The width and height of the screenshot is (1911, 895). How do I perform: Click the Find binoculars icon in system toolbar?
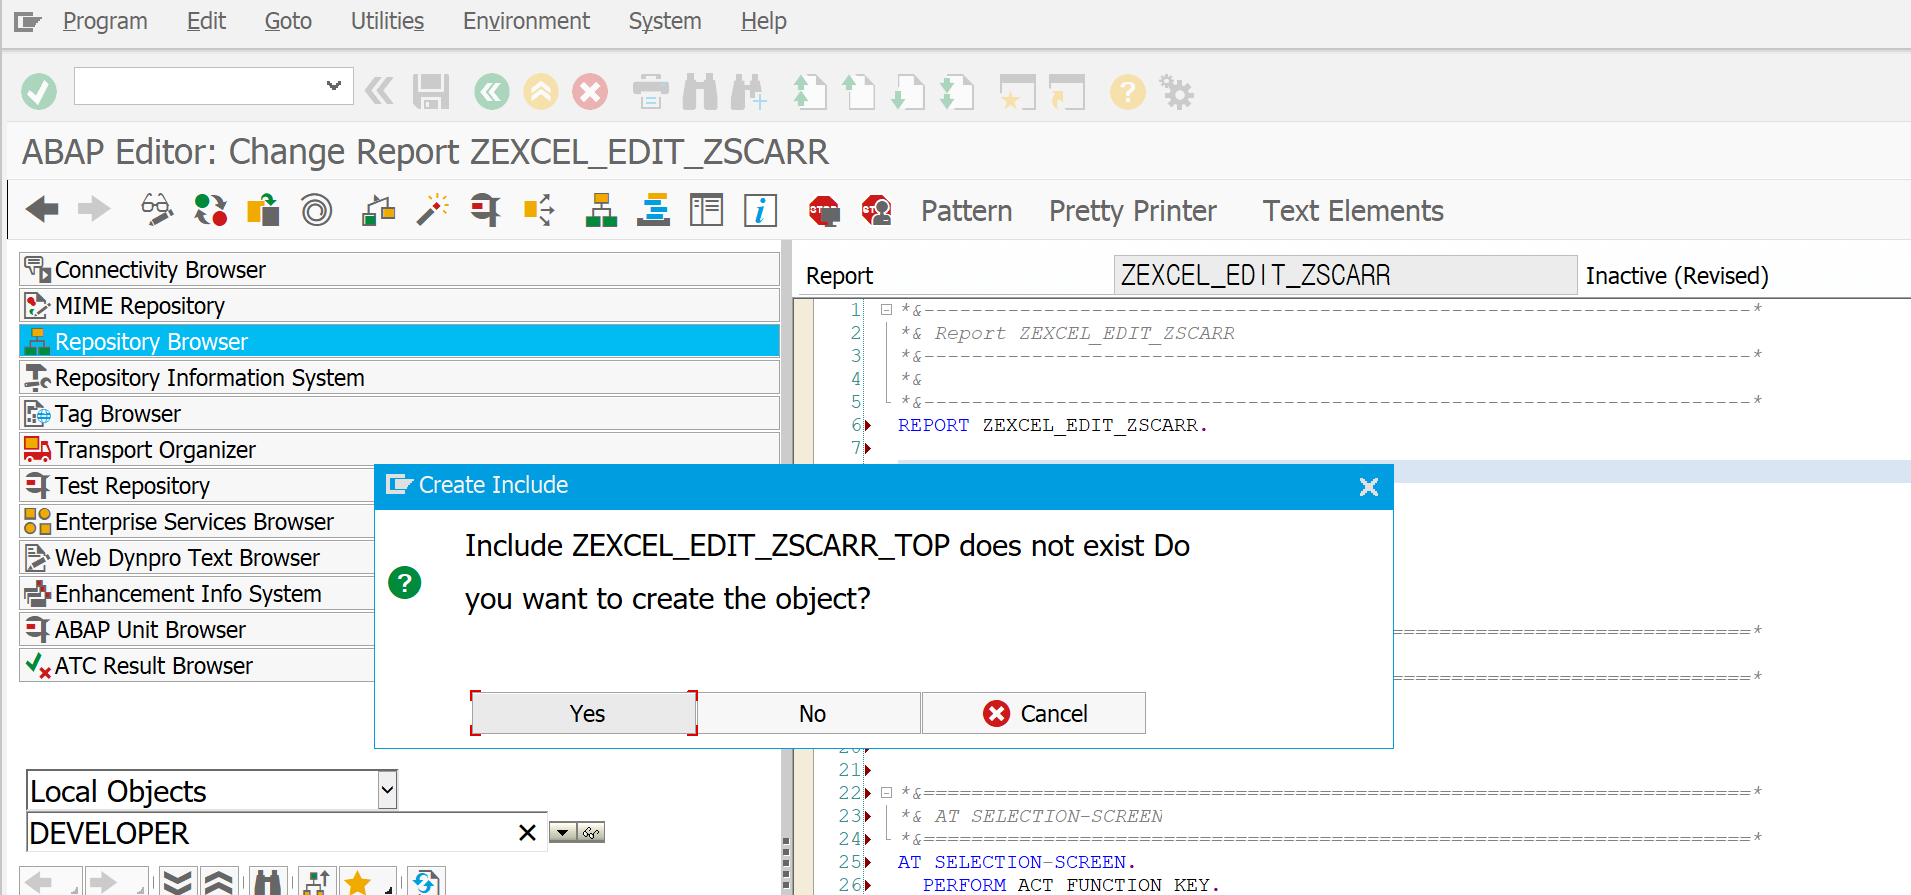[700, 92]
